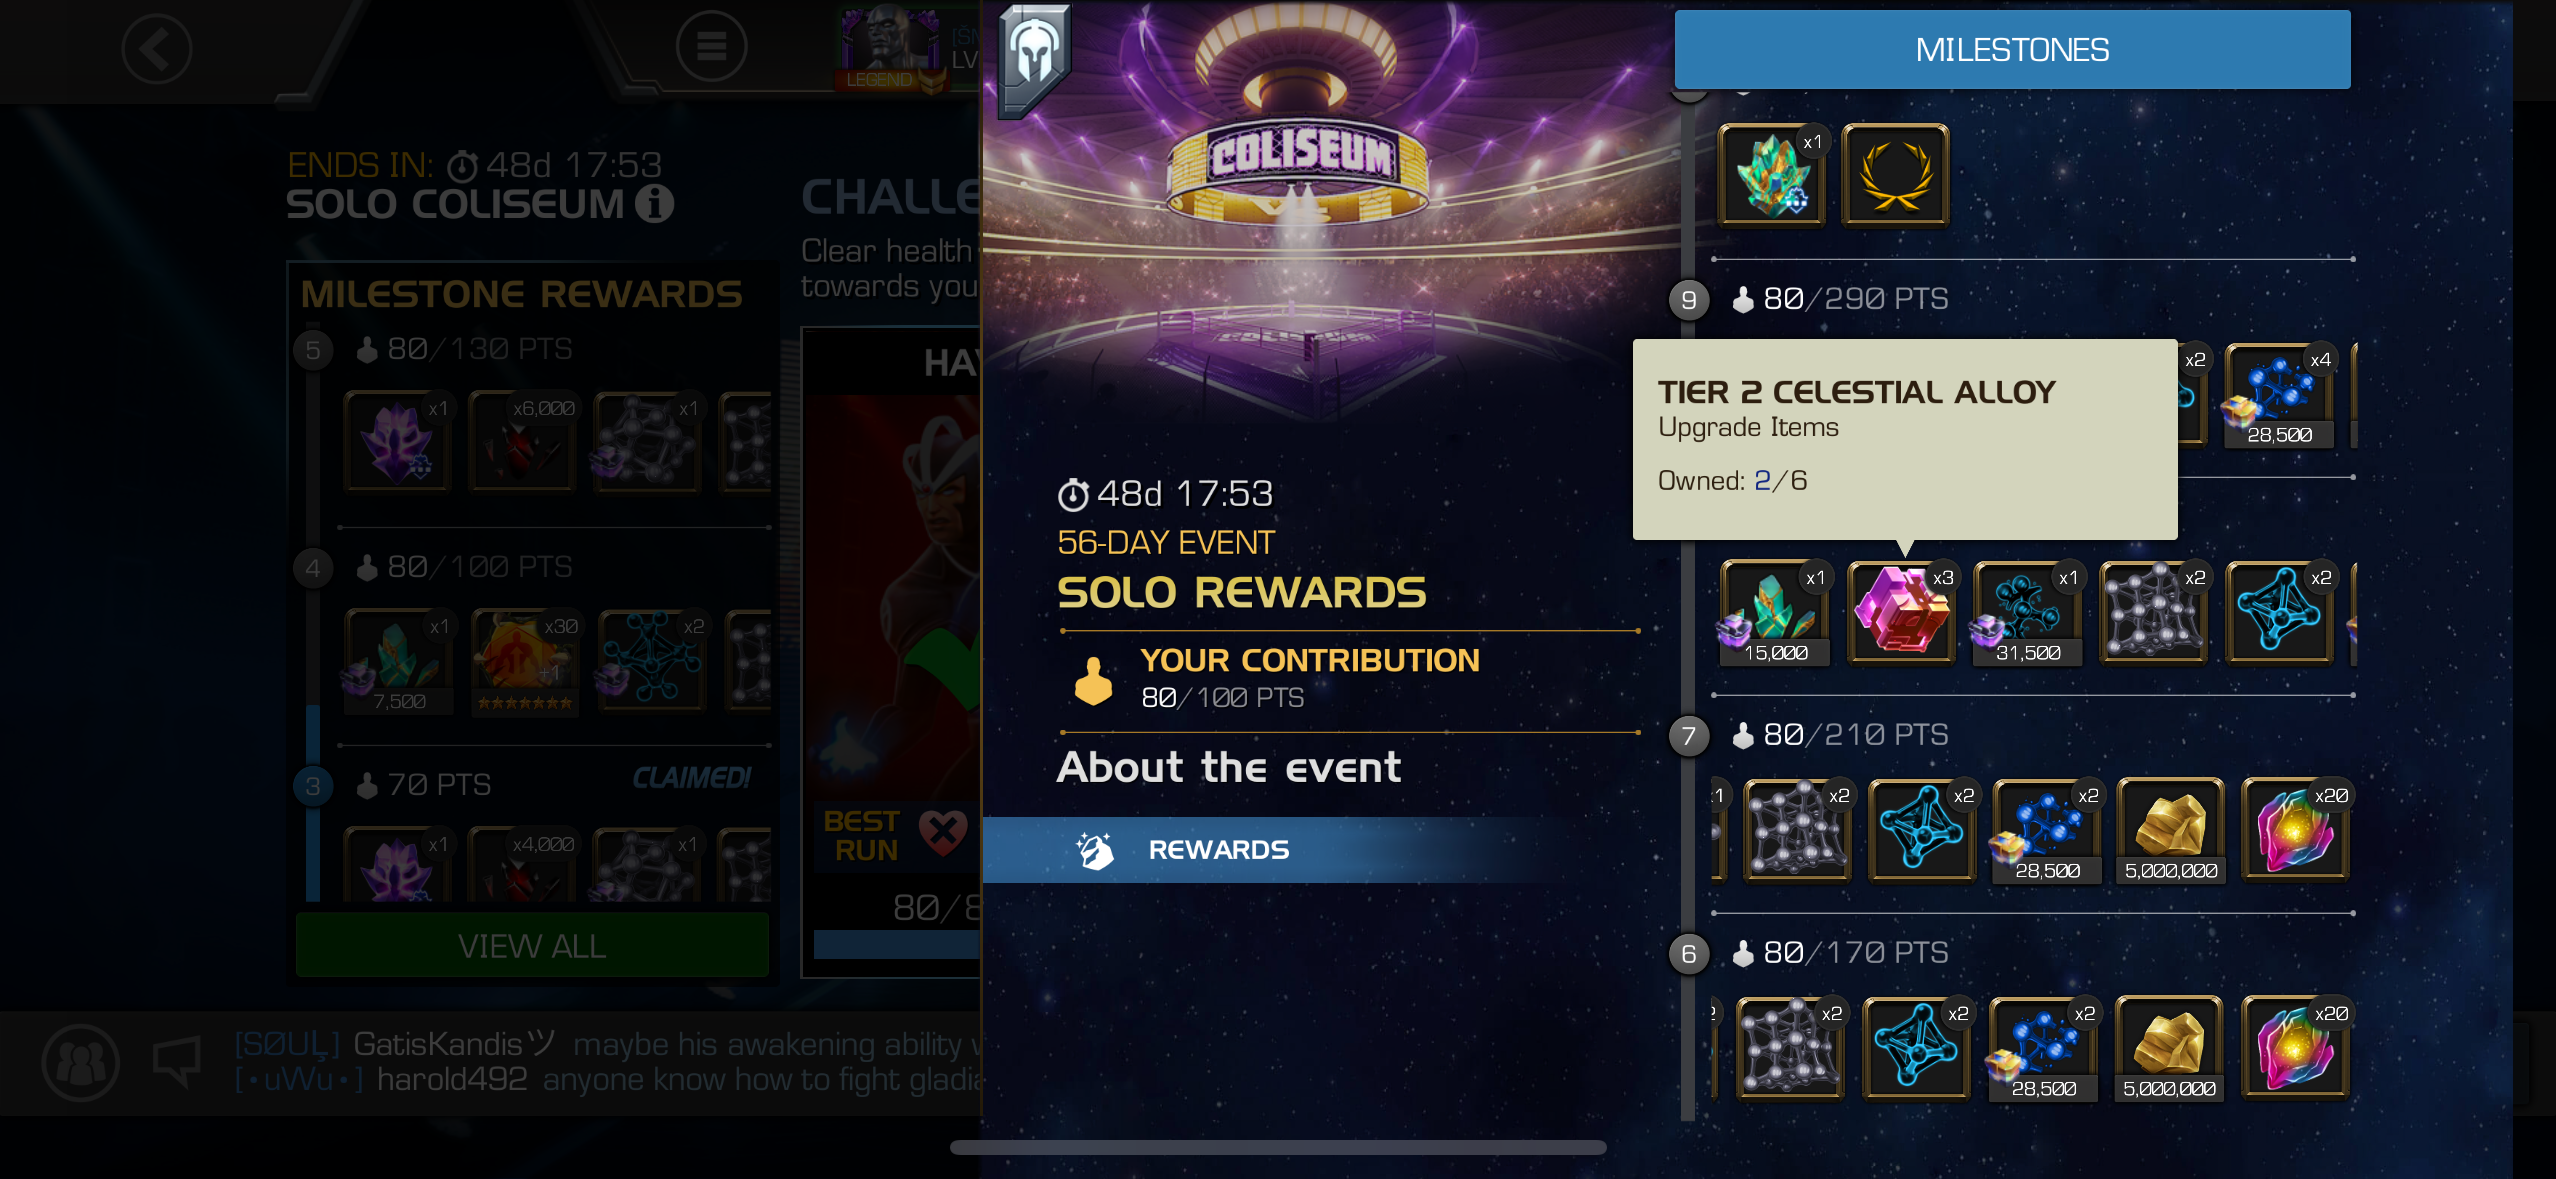Click the horizontal scrollbar at the bottom

(x=1278, y=1147)
